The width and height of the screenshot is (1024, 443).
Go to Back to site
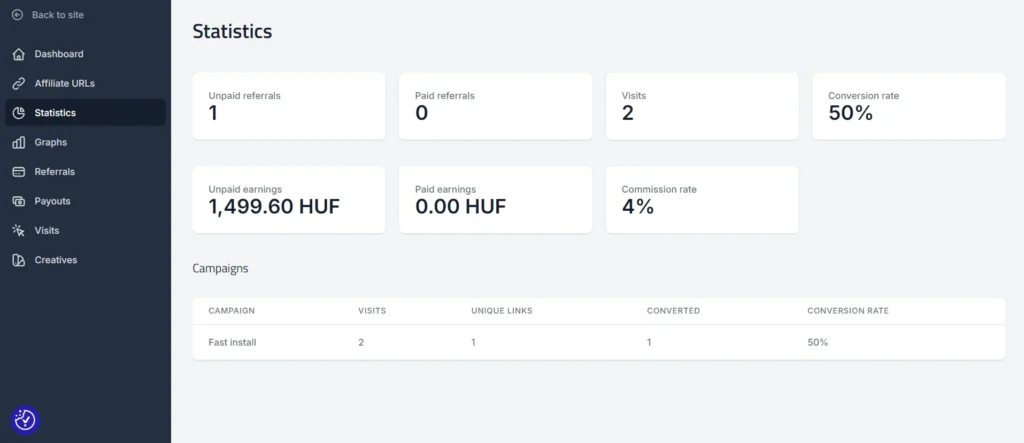(57, 15)
